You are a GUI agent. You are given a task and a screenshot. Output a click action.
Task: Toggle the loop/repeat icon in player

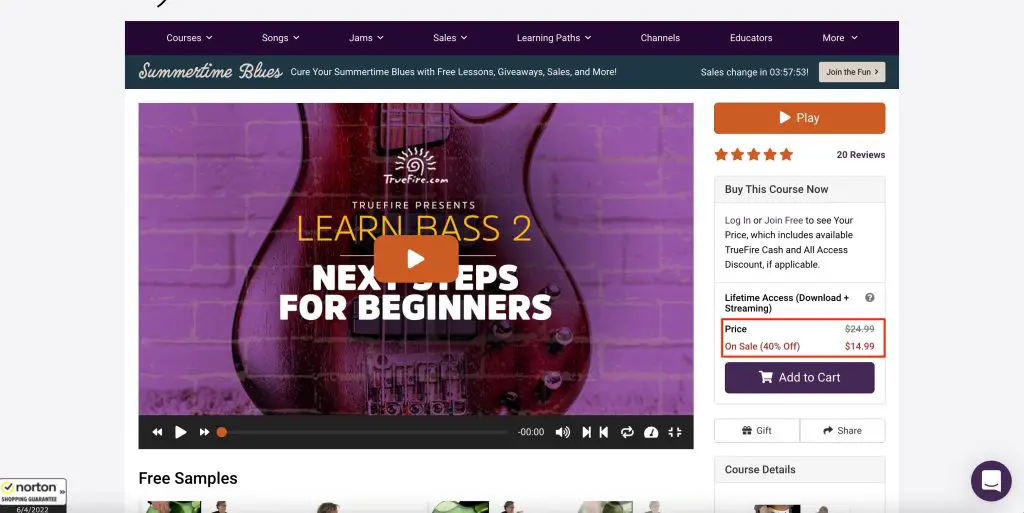tap(627, 432)
